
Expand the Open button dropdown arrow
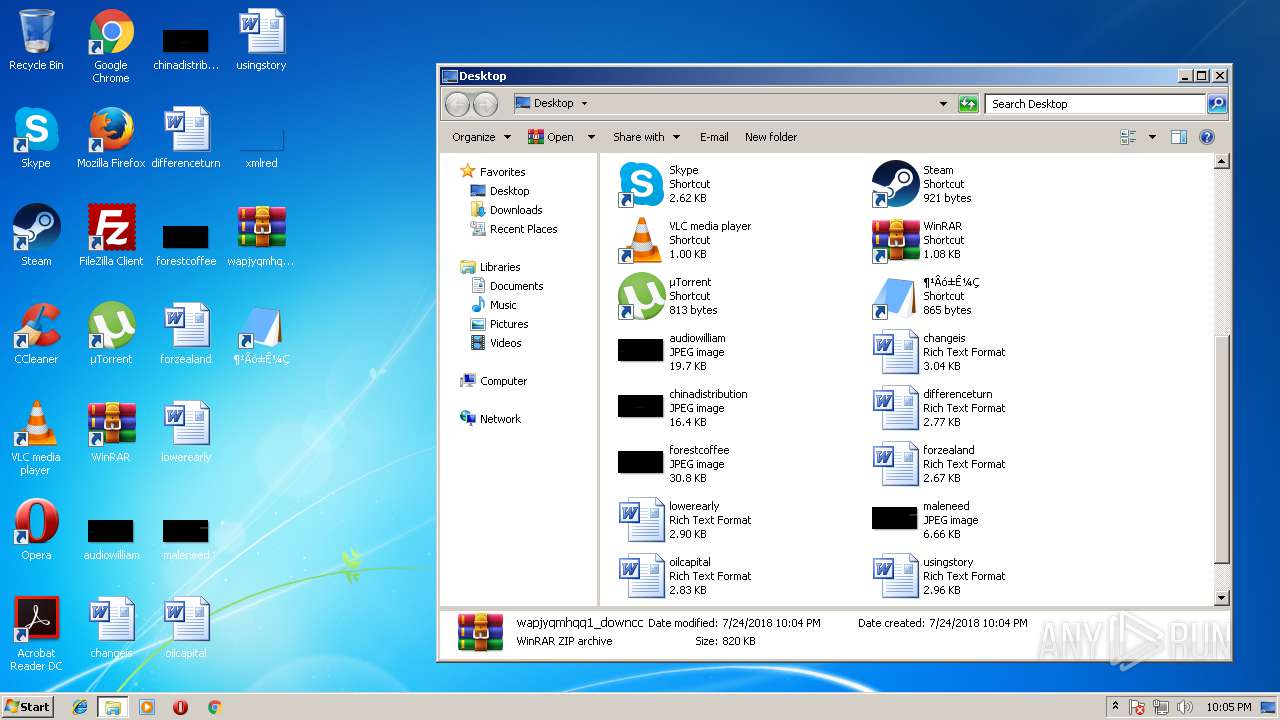click(x=591, y=137)
